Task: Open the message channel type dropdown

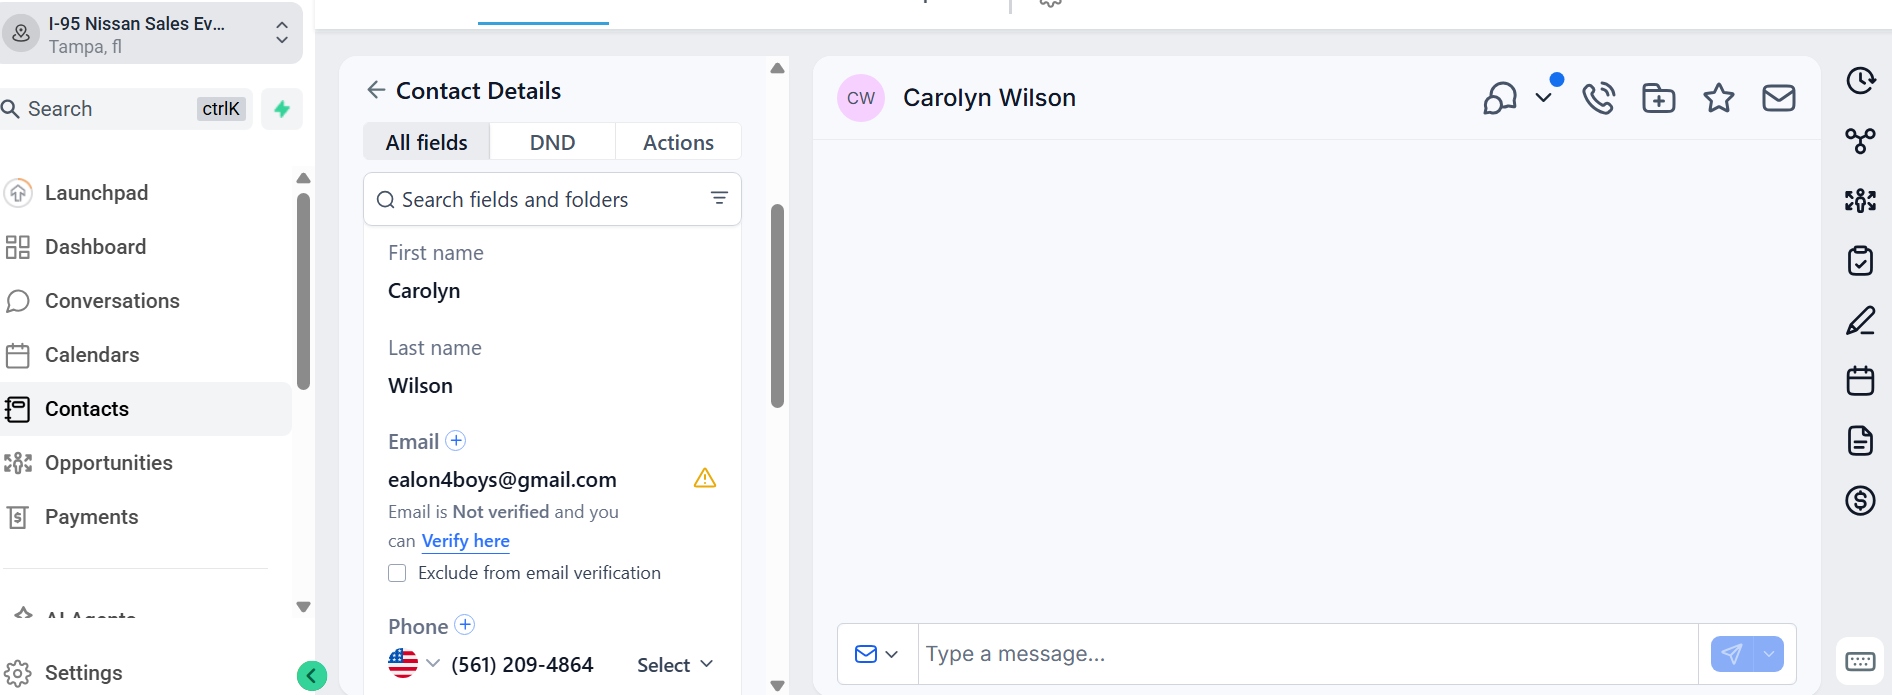Action: (876, 654)
